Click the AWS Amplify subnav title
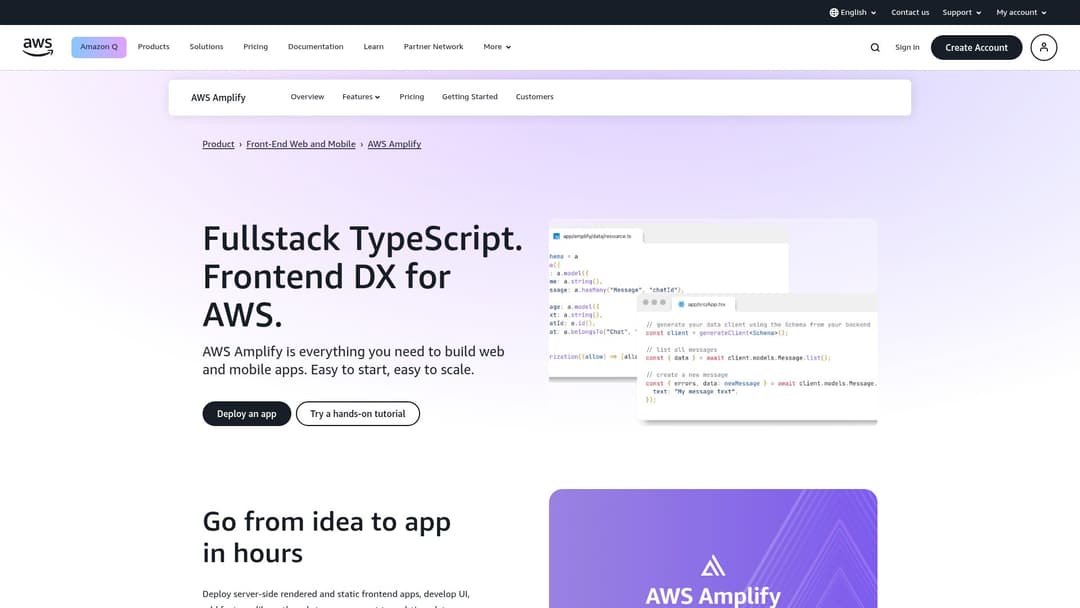The width and height of the screenshot is (1080, 608). (218, 98)
